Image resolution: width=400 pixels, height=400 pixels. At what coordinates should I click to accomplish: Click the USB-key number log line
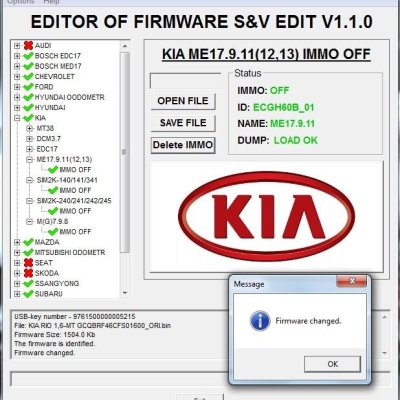[75, 316]
